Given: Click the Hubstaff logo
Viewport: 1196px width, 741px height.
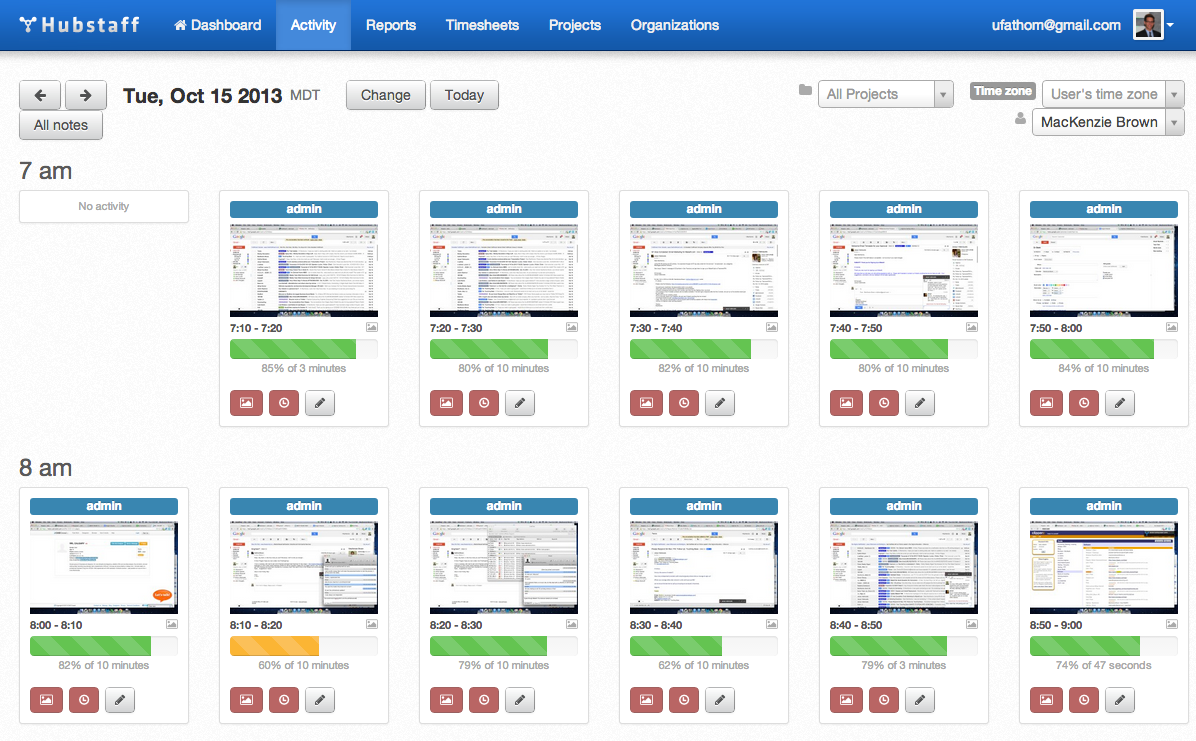Looking at the screenshot, I should (x=80, y=25).
